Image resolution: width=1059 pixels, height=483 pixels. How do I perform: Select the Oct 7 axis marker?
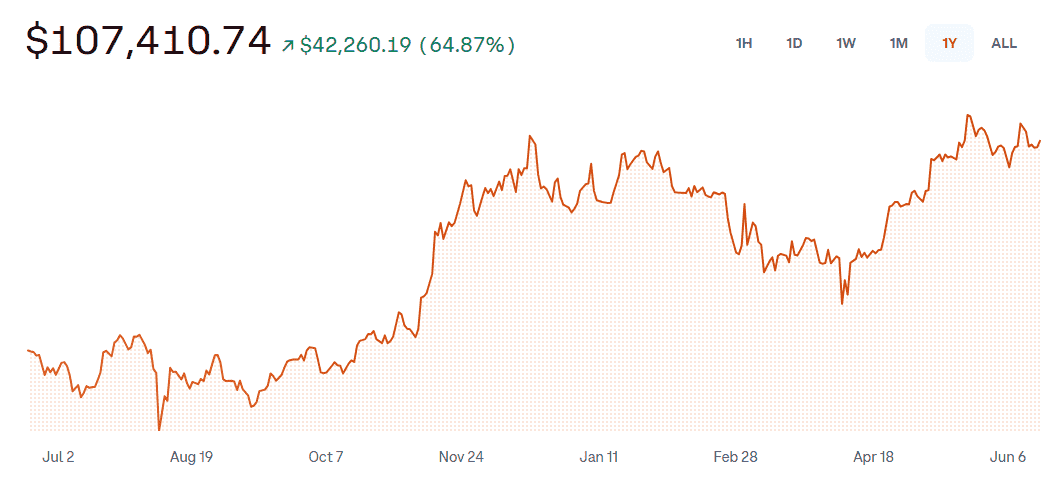tap(326, 457)
